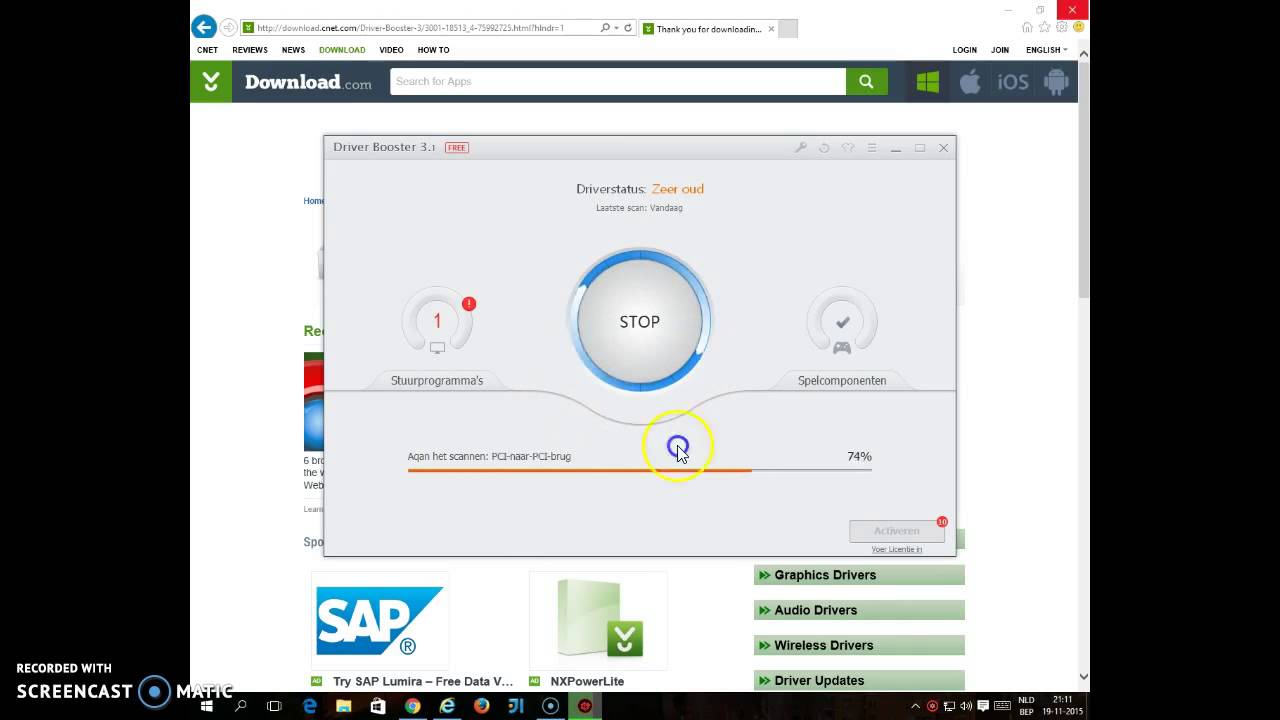Click the LOGIN link
The height and width of the screenshot is (720, 1280).
click(x=965, y=50)
